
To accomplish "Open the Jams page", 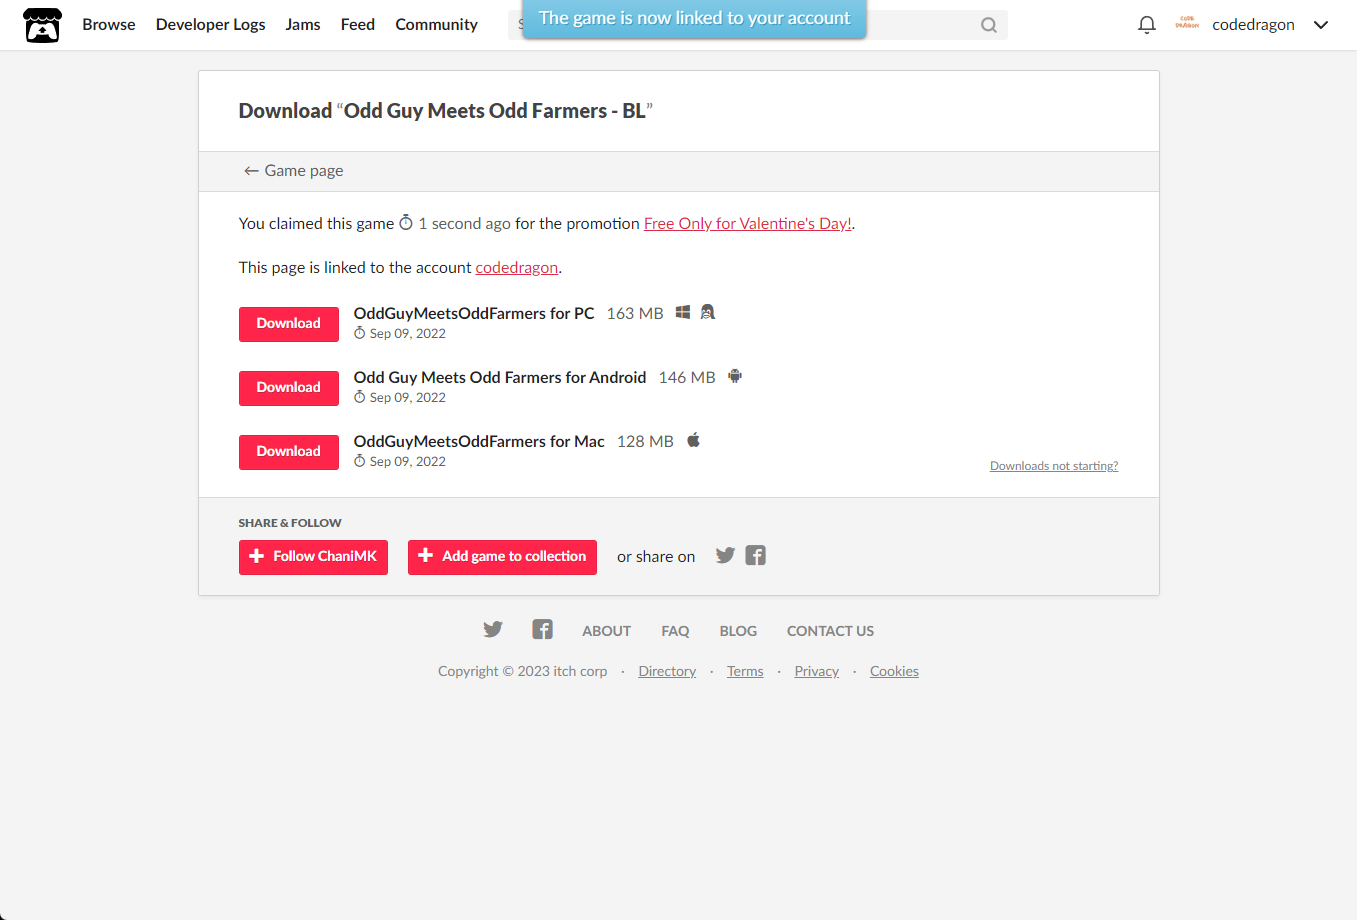I will pyautogui.click(x=303, y=25).
